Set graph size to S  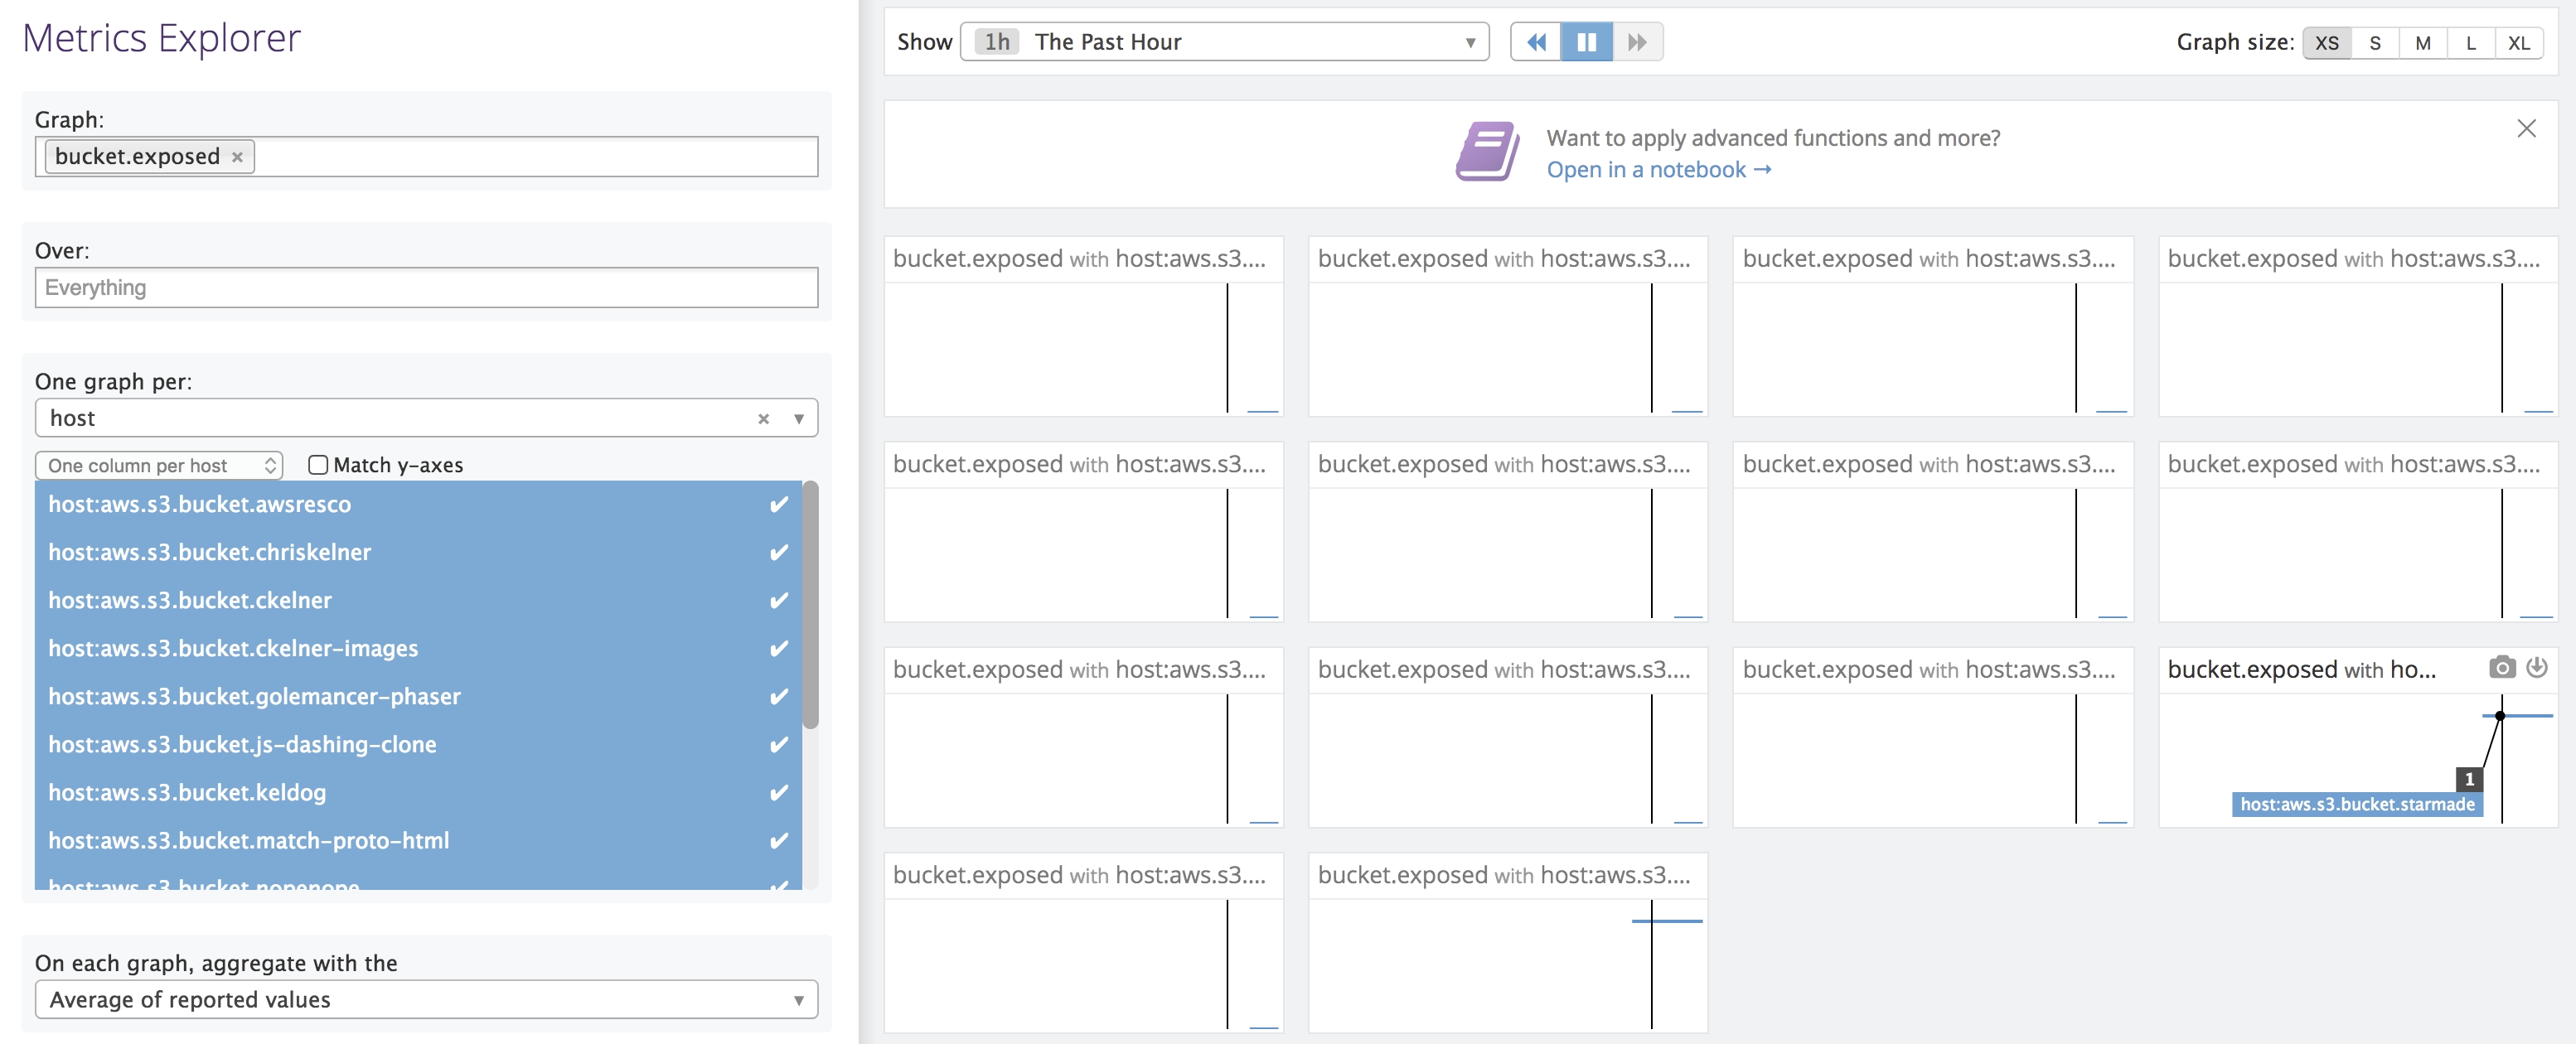pyautogui.click(x=2374, y=43)
